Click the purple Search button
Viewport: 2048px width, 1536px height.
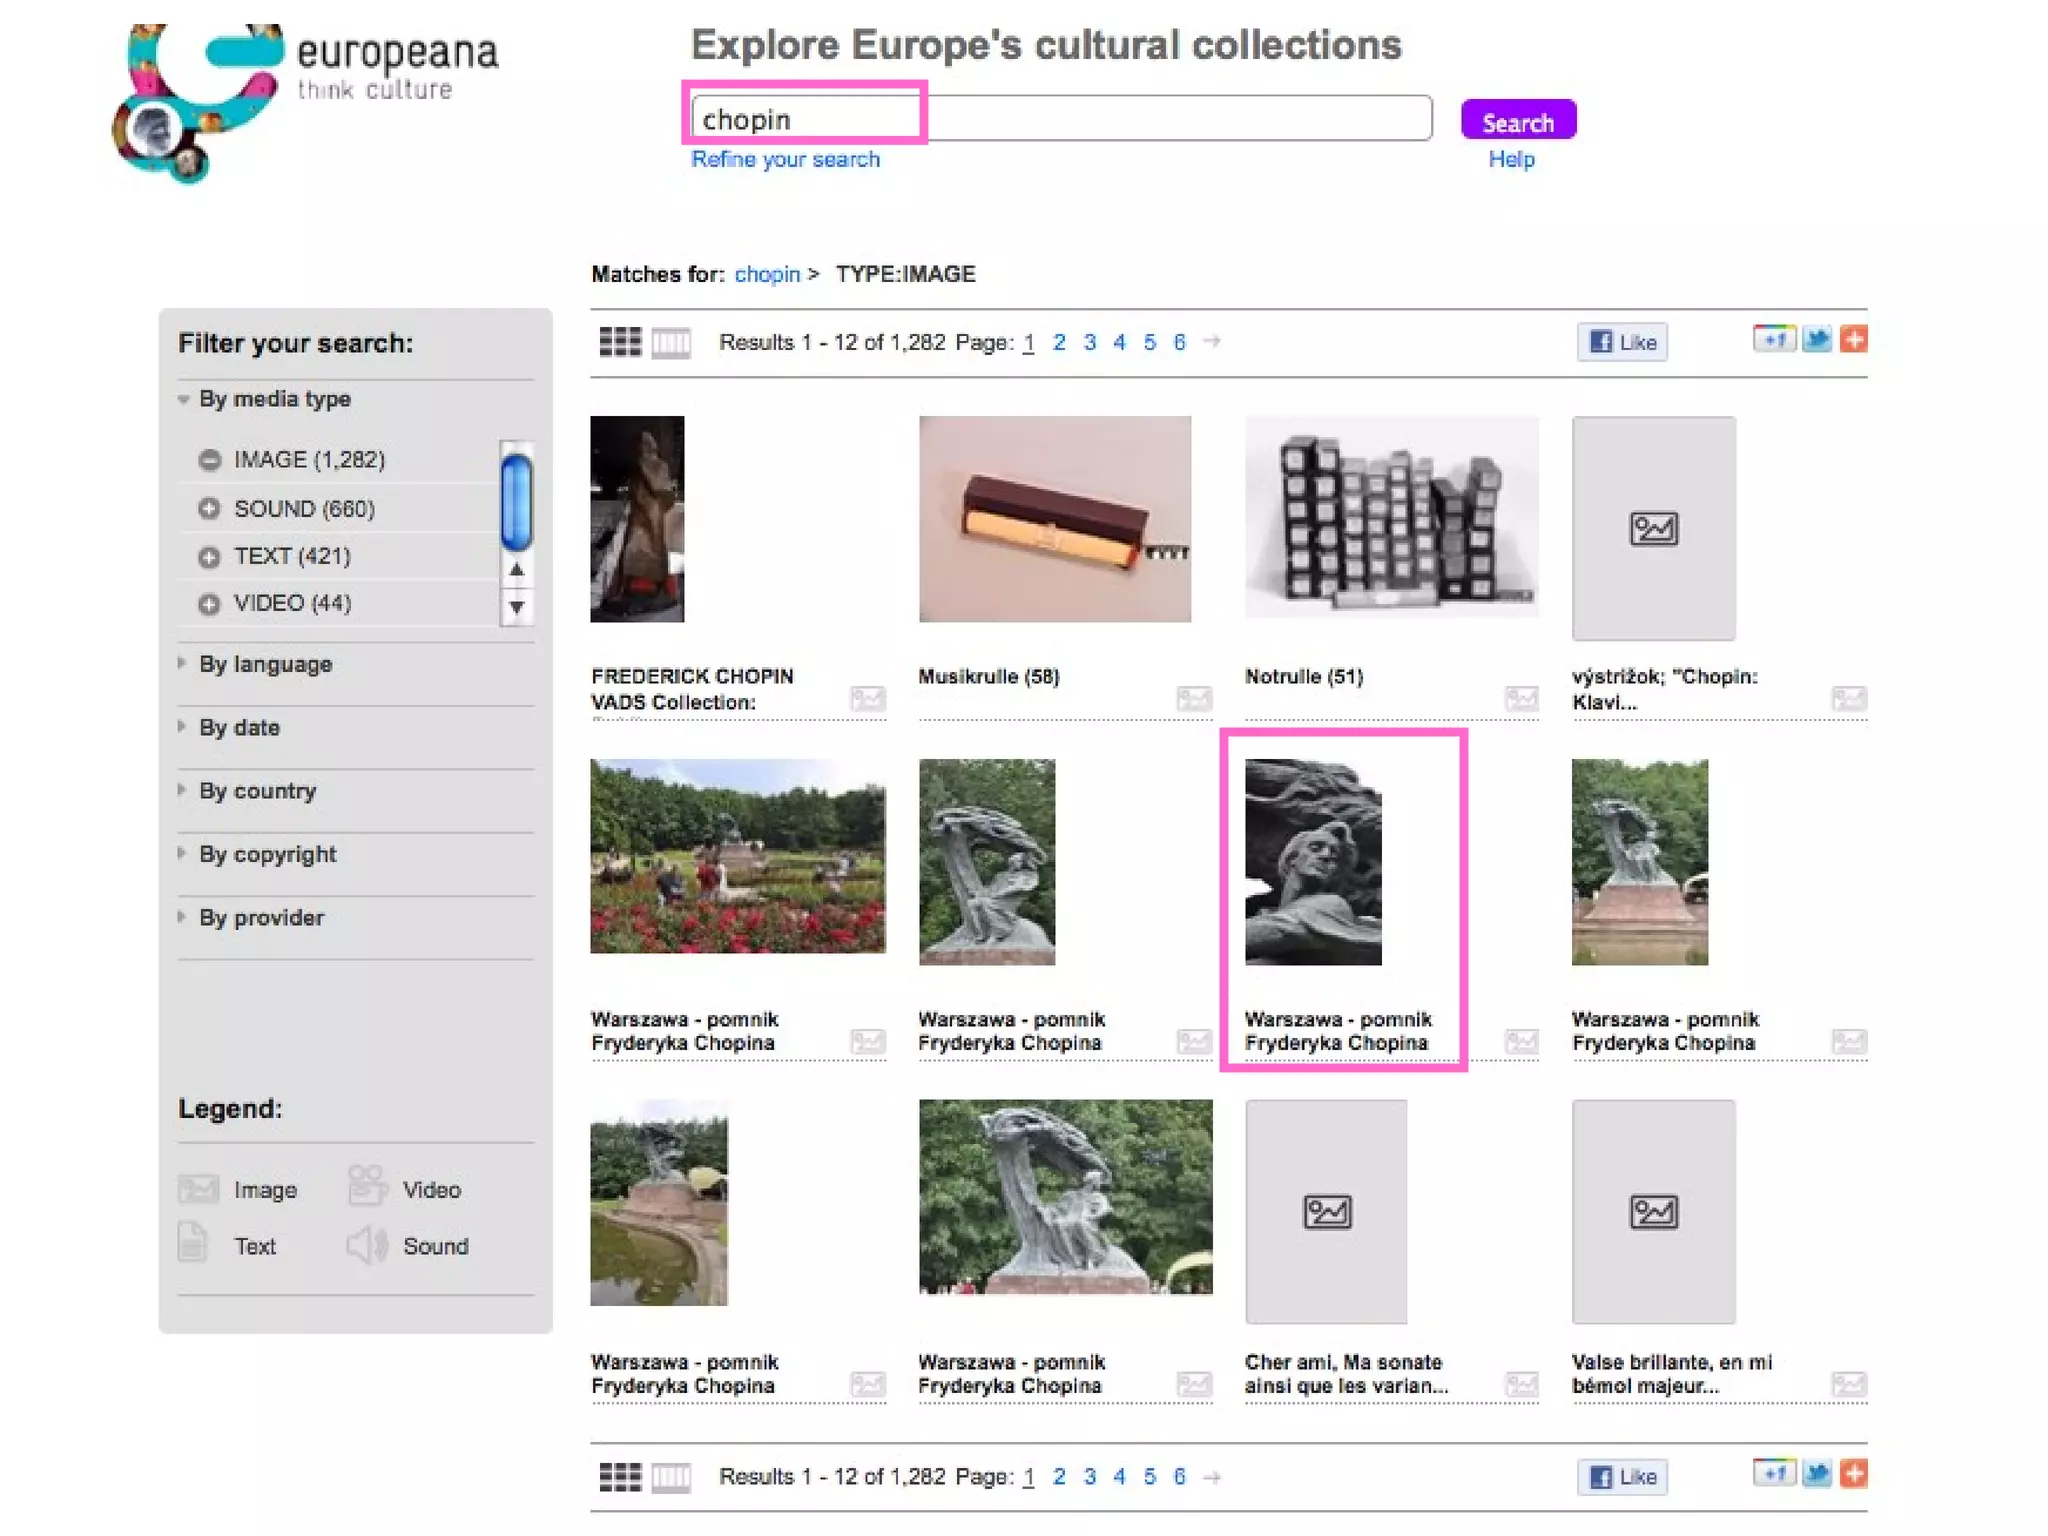(x=1517, y=121)
